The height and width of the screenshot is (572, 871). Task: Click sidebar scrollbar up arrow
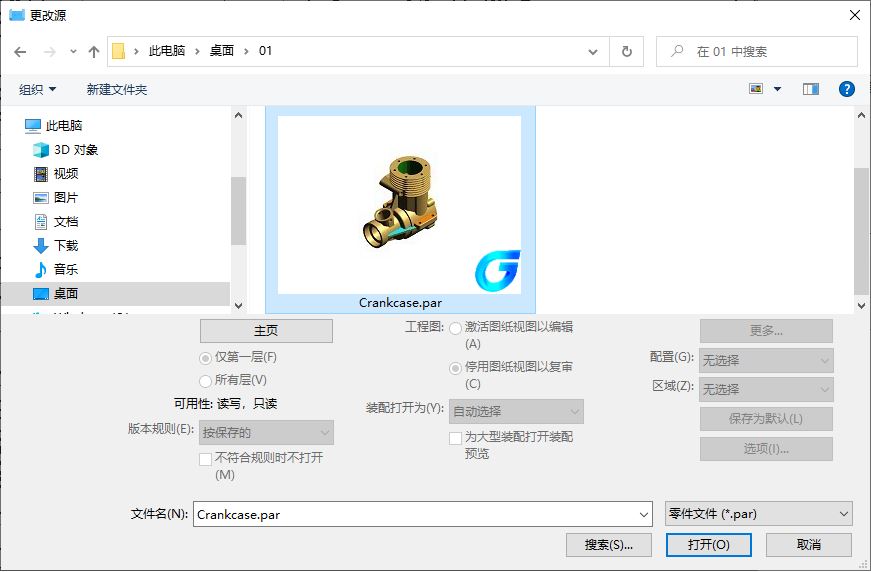click(238, 116)
